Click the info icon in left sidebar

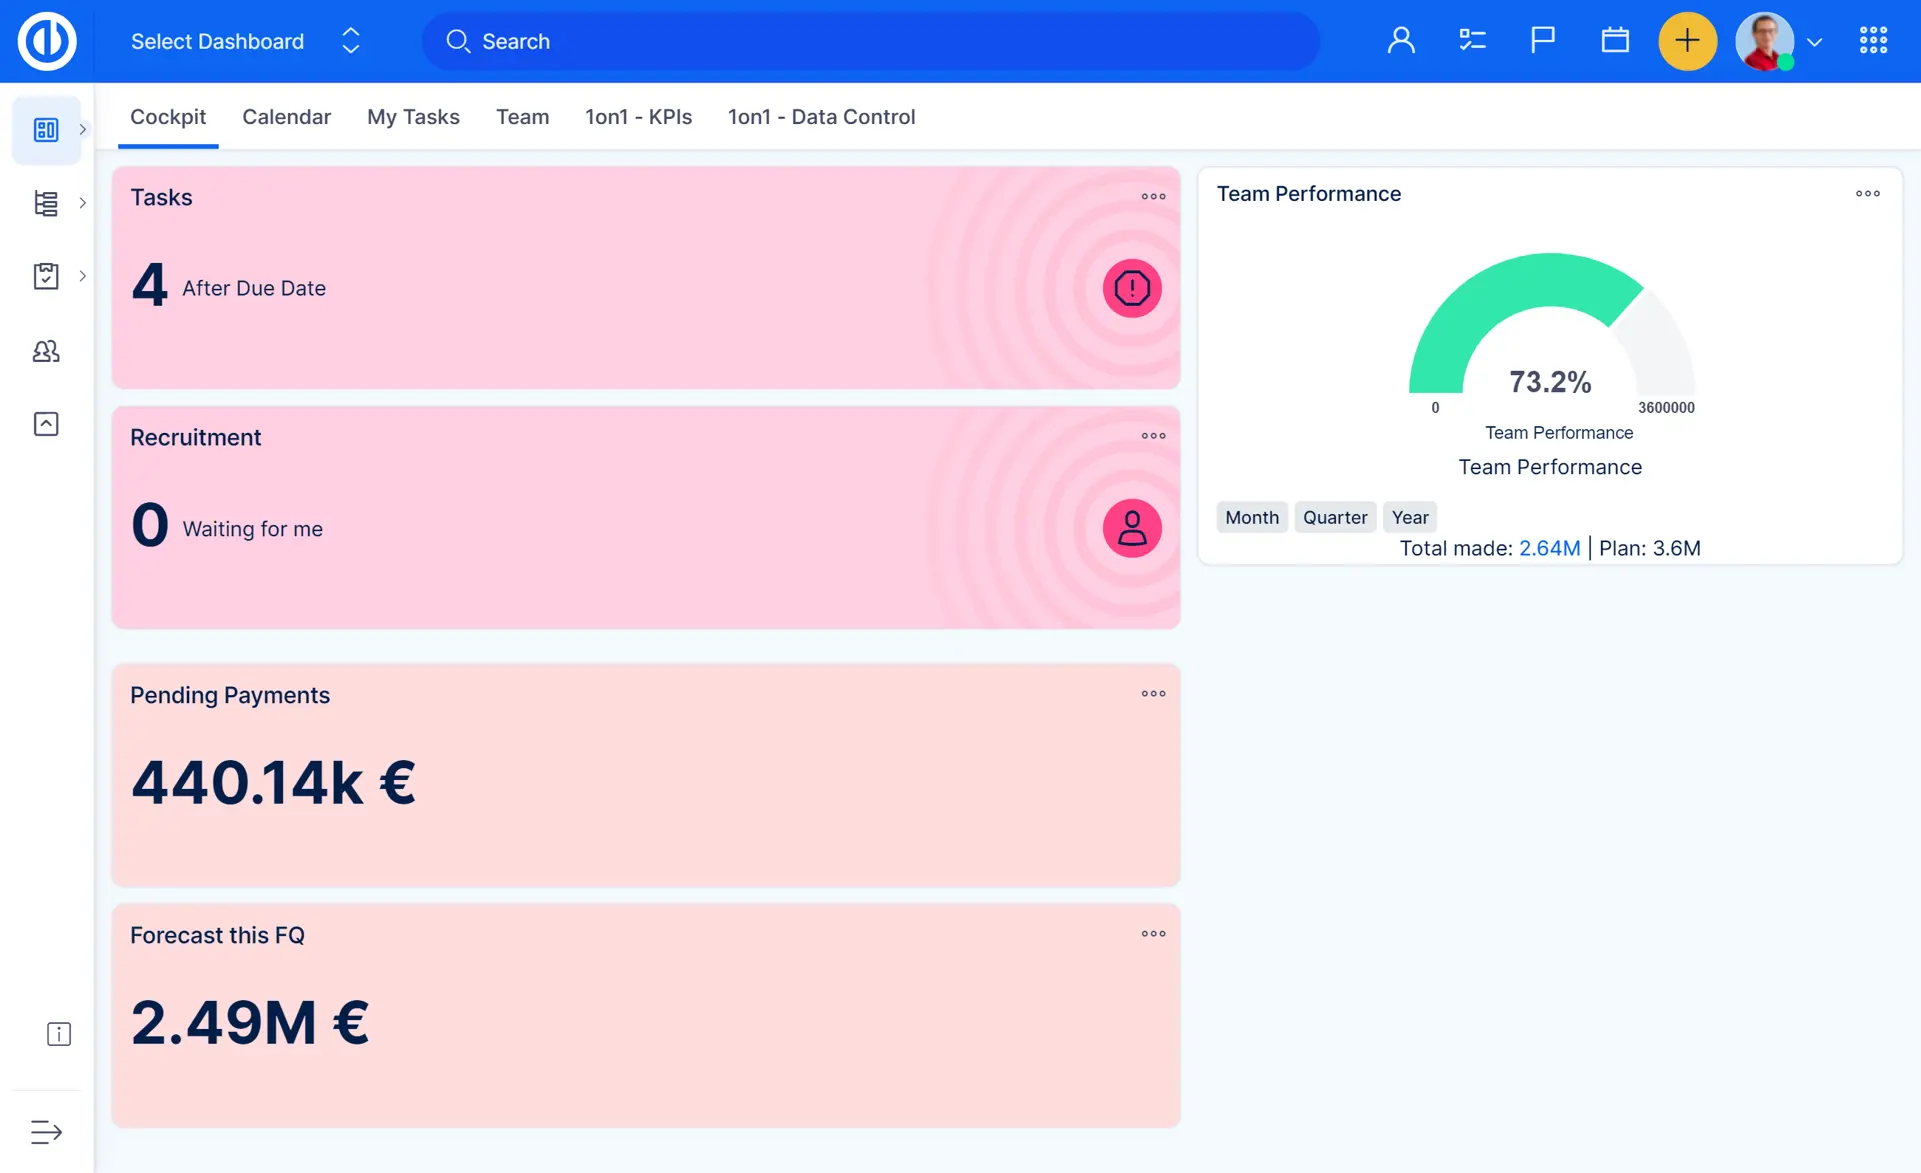(x=59, y=1034)
